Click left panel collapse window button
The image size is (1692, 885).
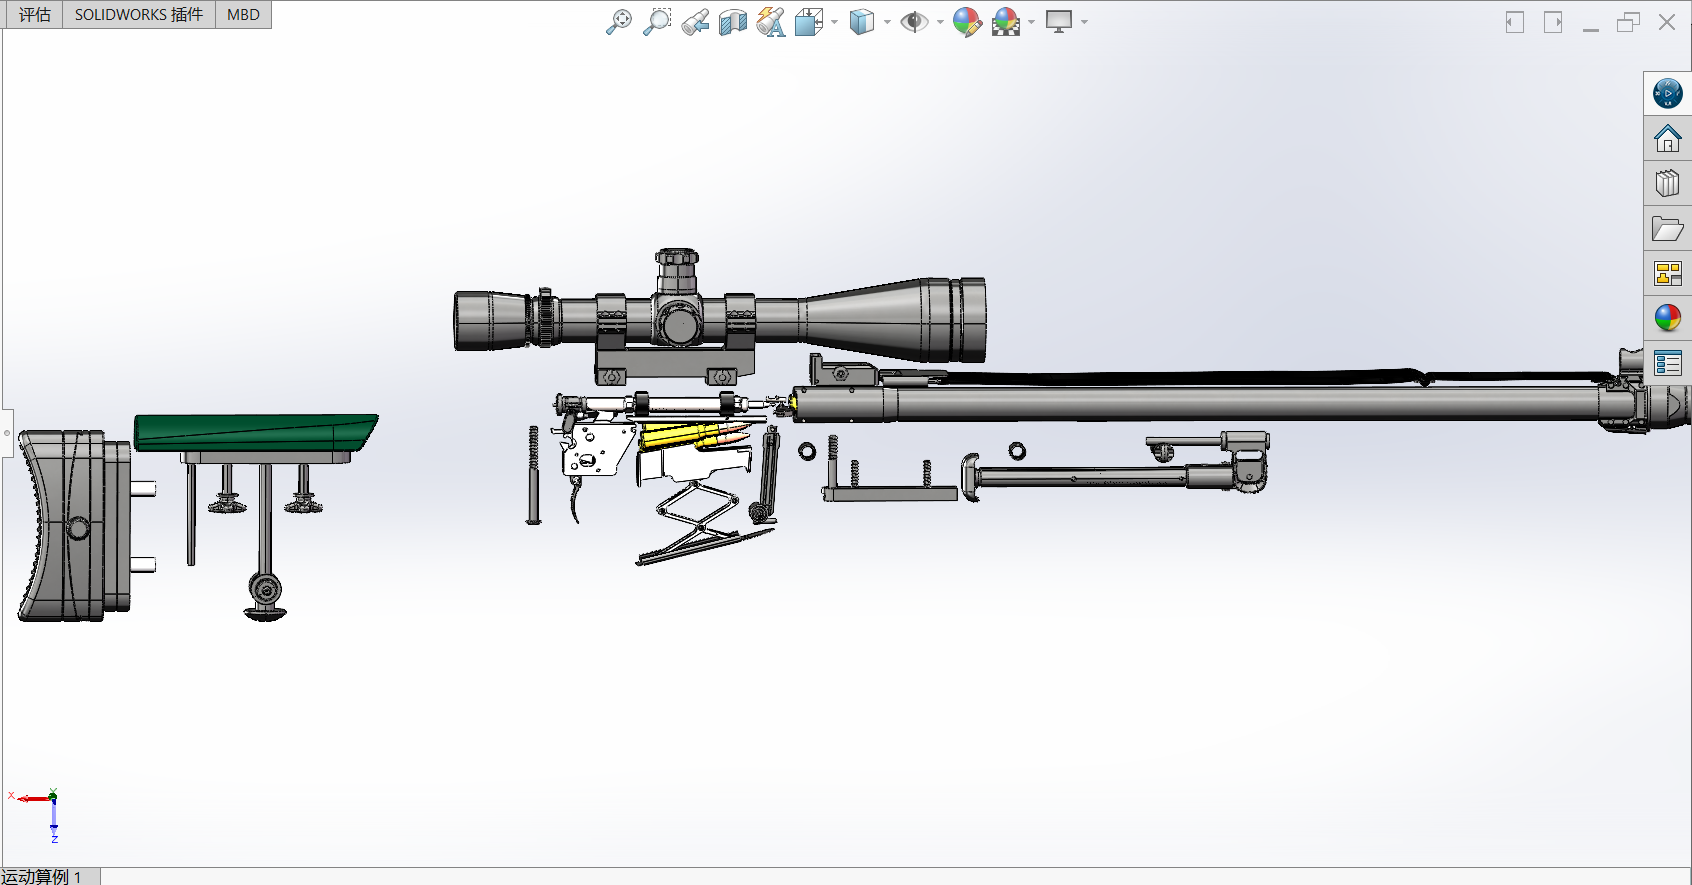click(1515, 22)
